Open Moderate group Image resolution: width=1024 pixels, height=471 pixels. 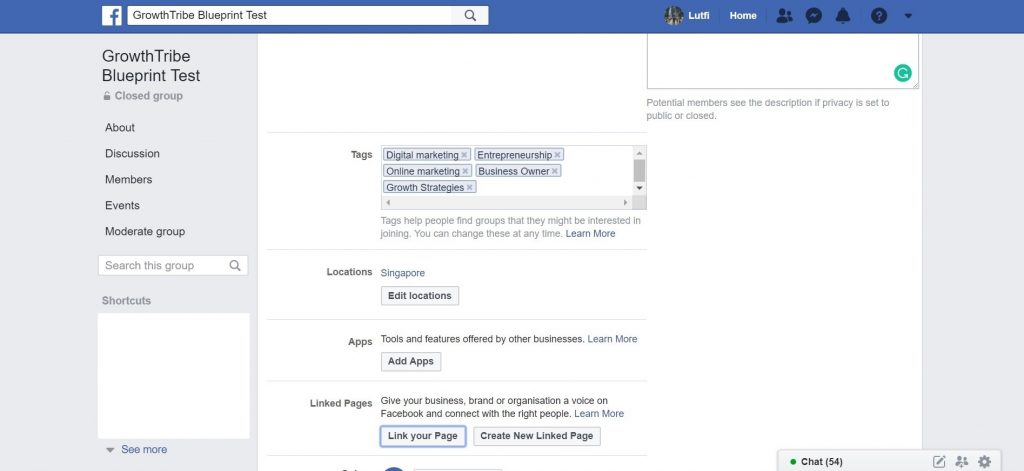point(145,231)
